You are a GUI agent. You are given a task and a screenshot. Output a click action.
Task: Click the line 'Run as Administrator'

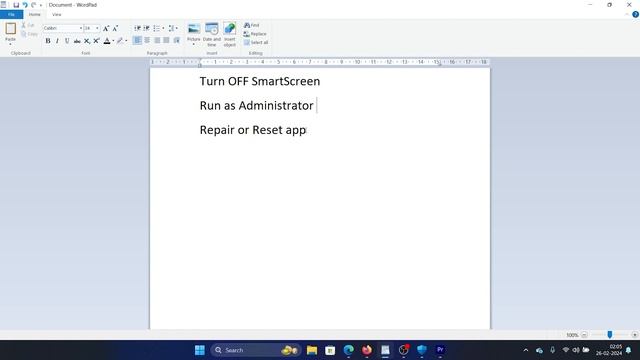pos(256,106)
